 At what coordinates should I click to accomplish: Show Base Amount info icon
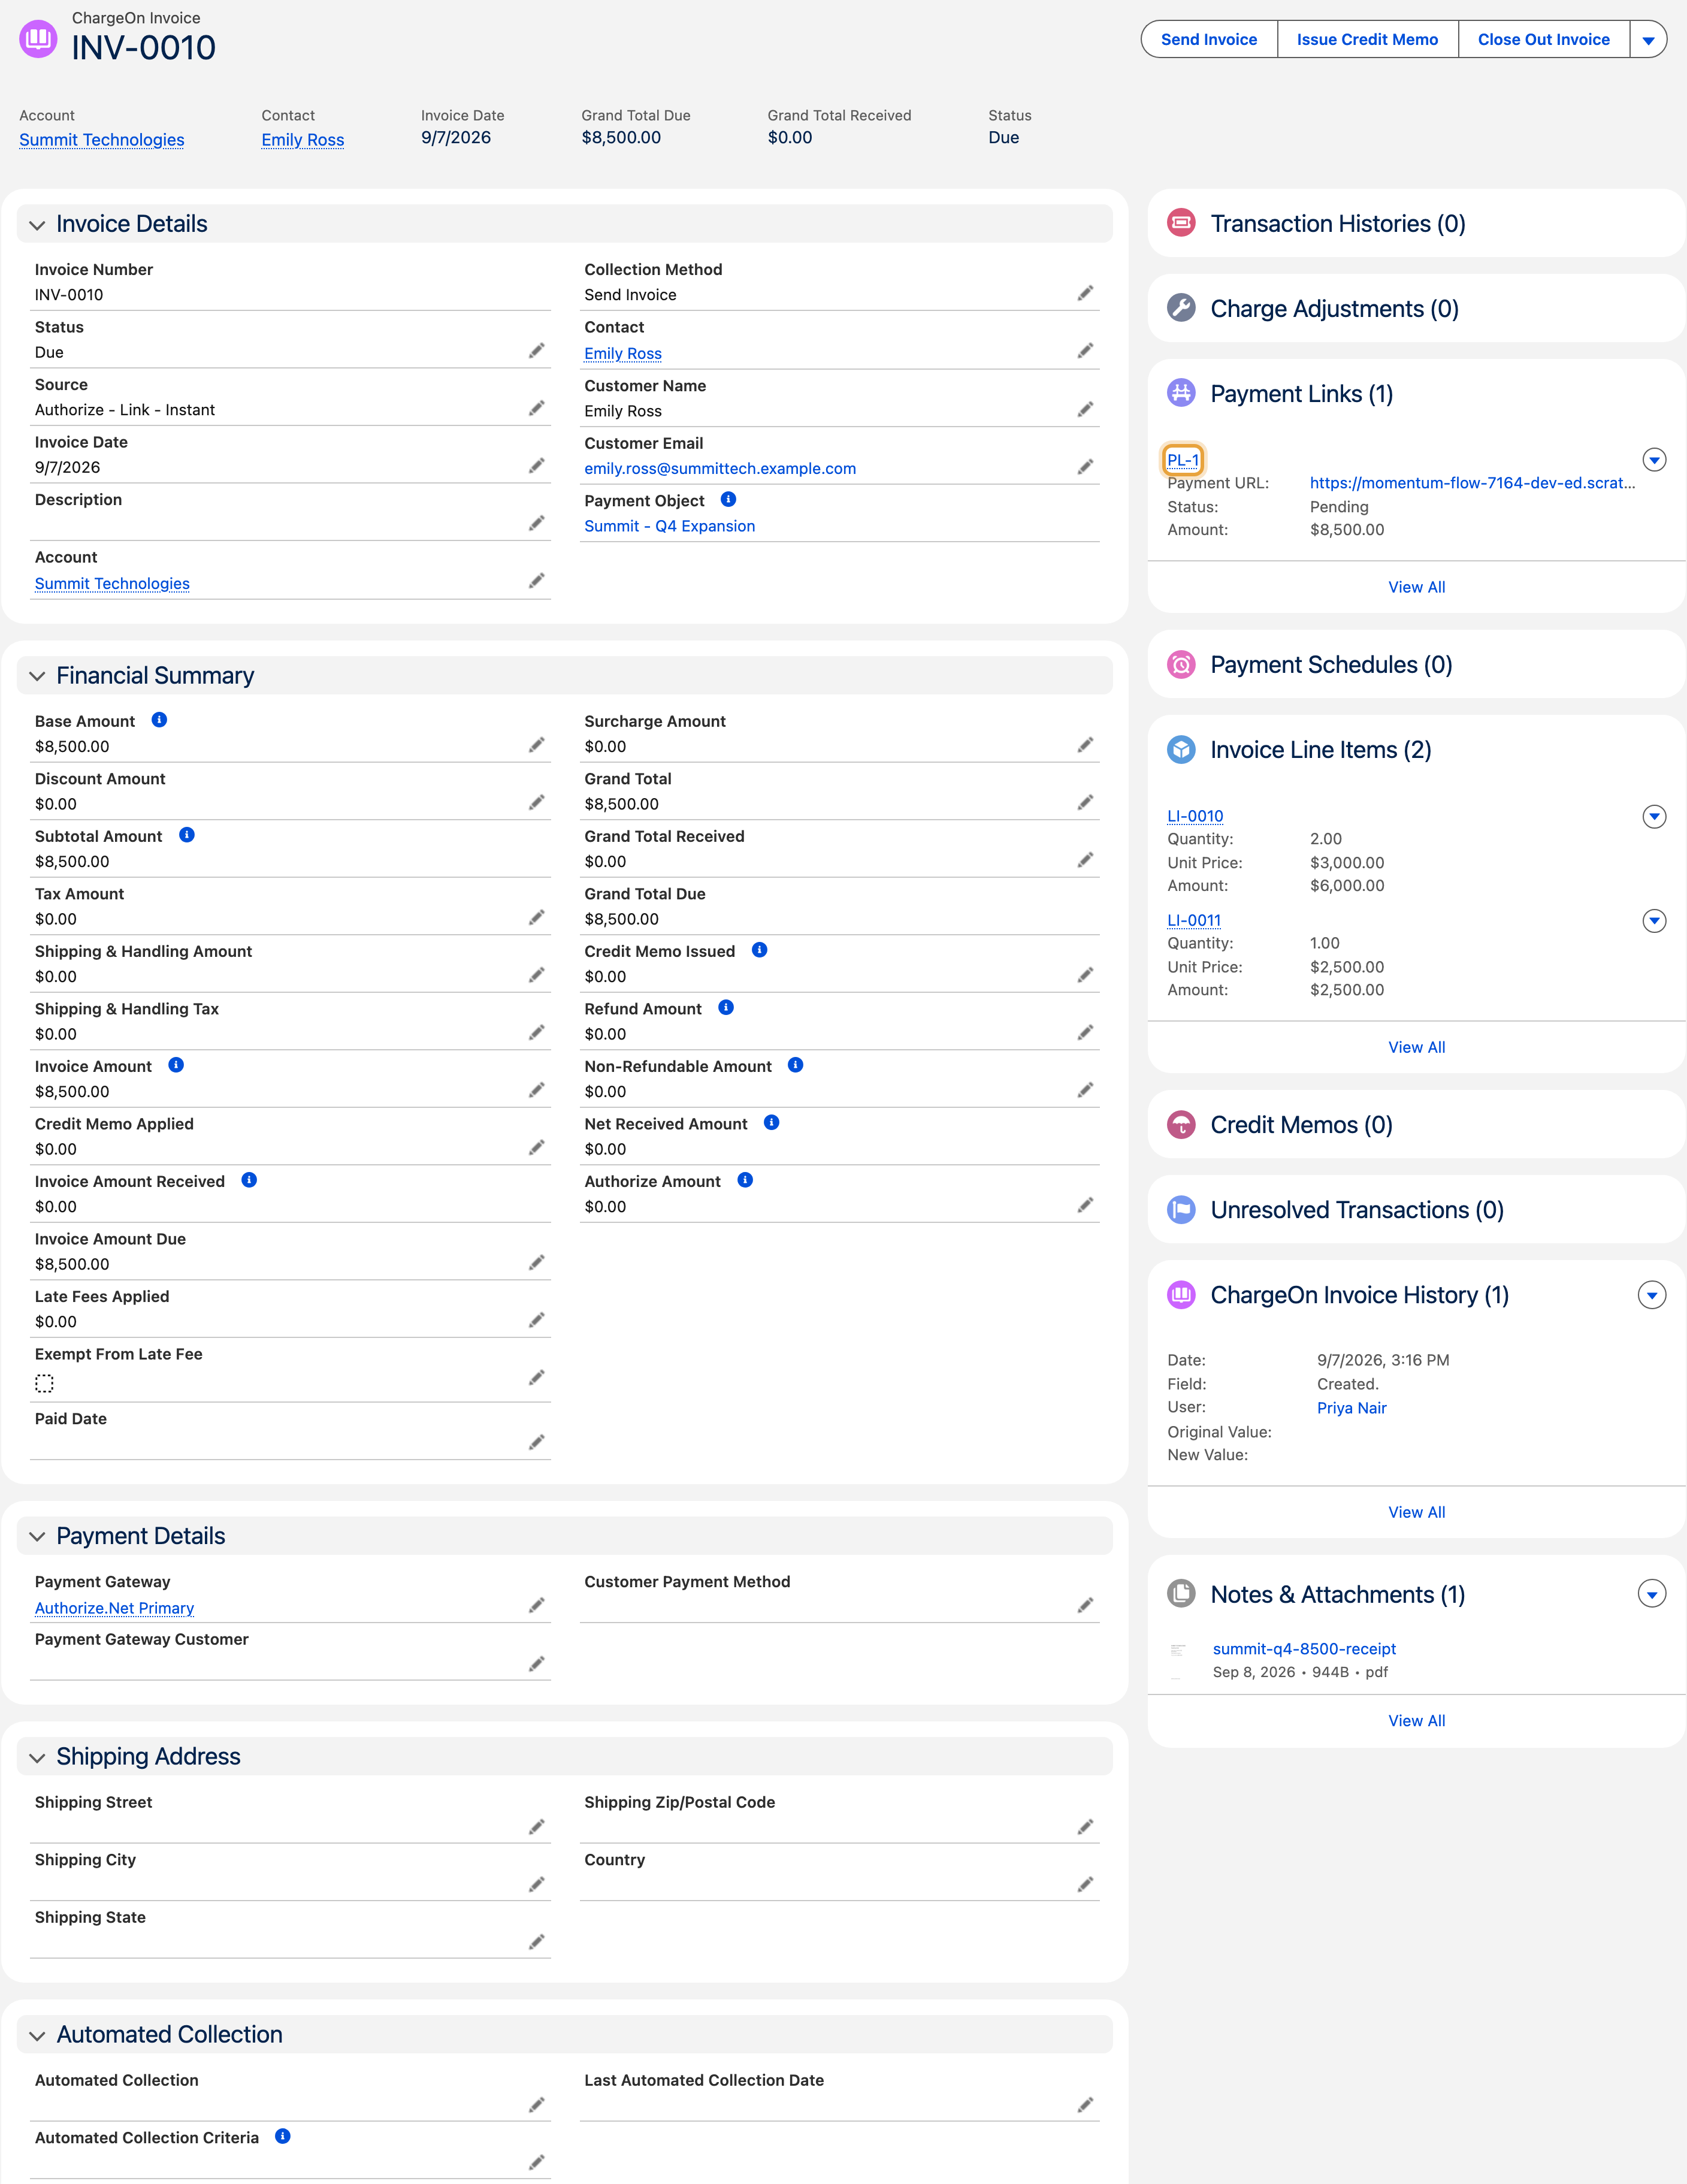[159, 720]
